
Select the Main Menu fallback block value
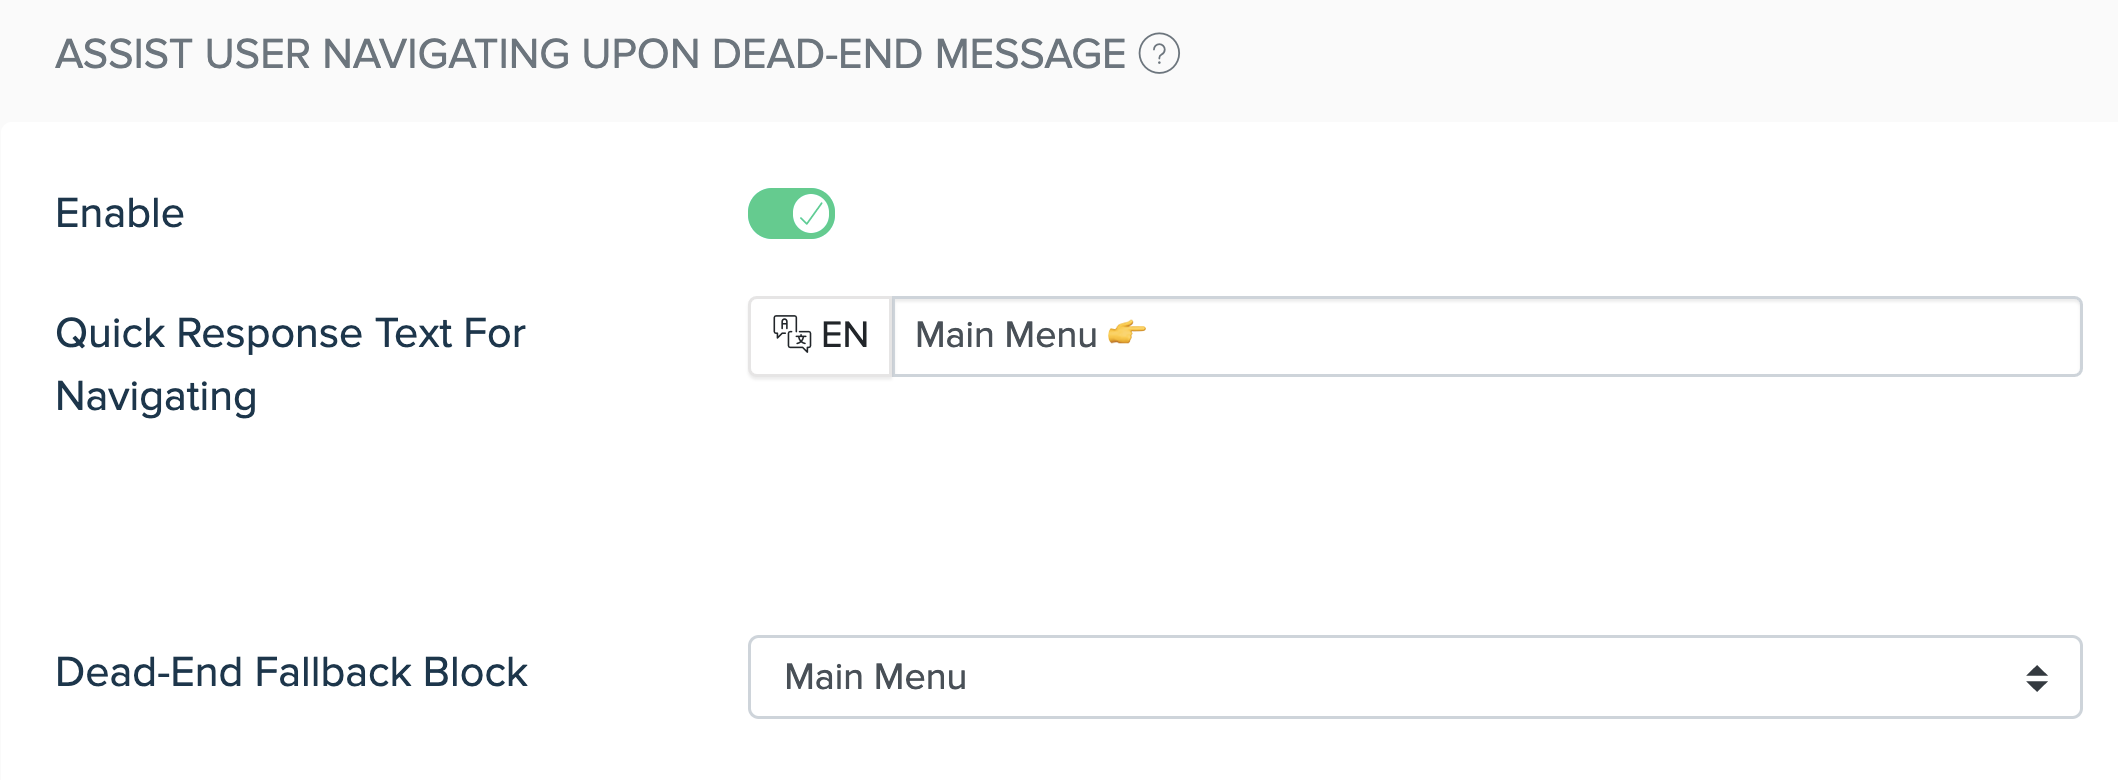click(875, 677)
